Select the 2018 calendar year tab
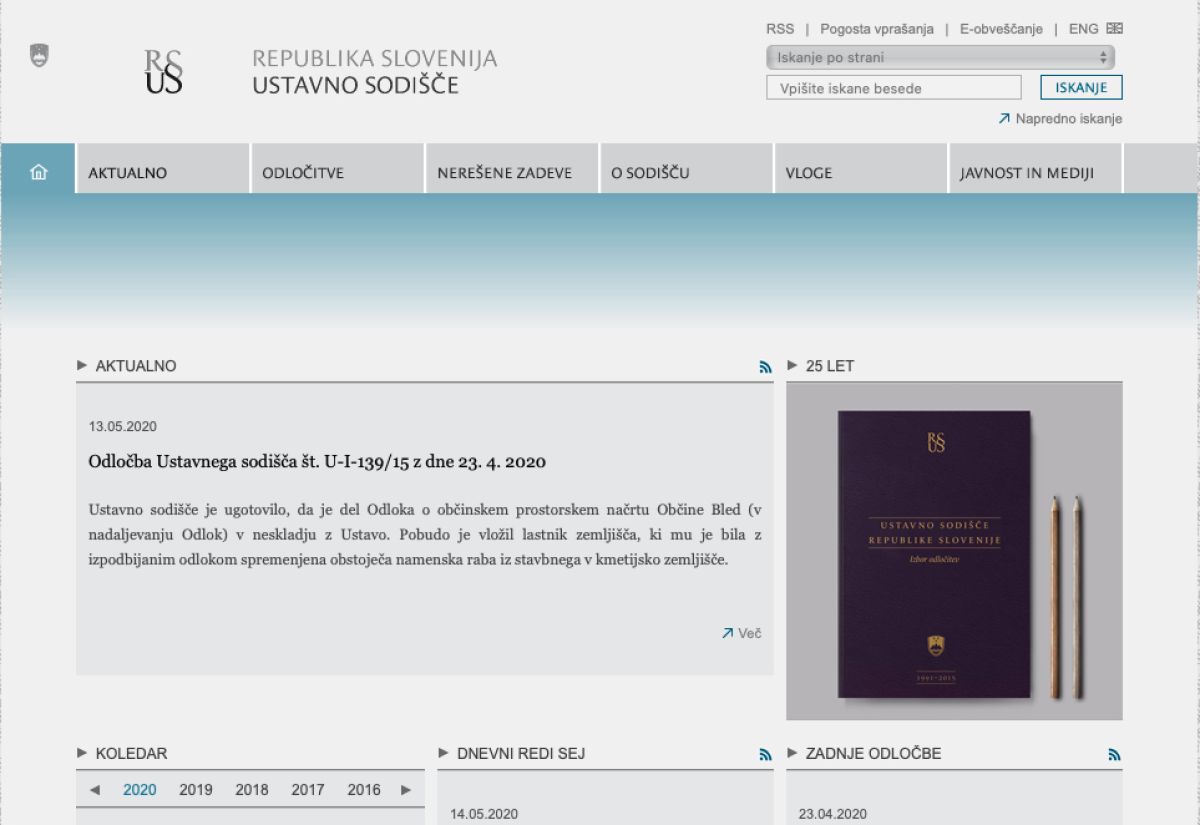The height and width of the screenshot is (825, 1200). coord(252,790)
